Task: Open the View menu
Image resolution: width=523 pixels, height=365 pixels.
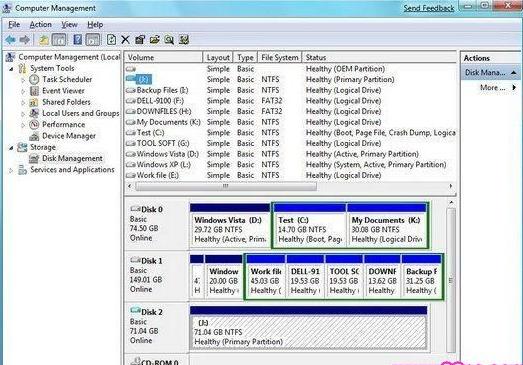Action: coord(69,25)
